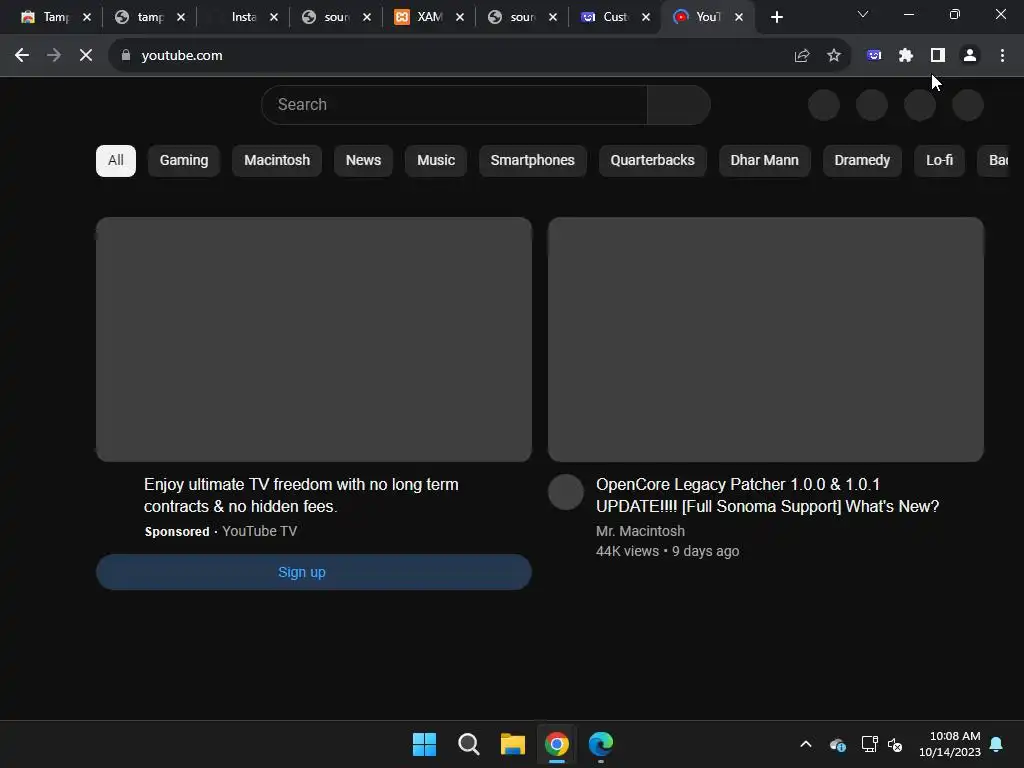The height and width of the screenshot is (768, 1024).
Task: Select the Smartphones filter chip
Action: (532, 161)
